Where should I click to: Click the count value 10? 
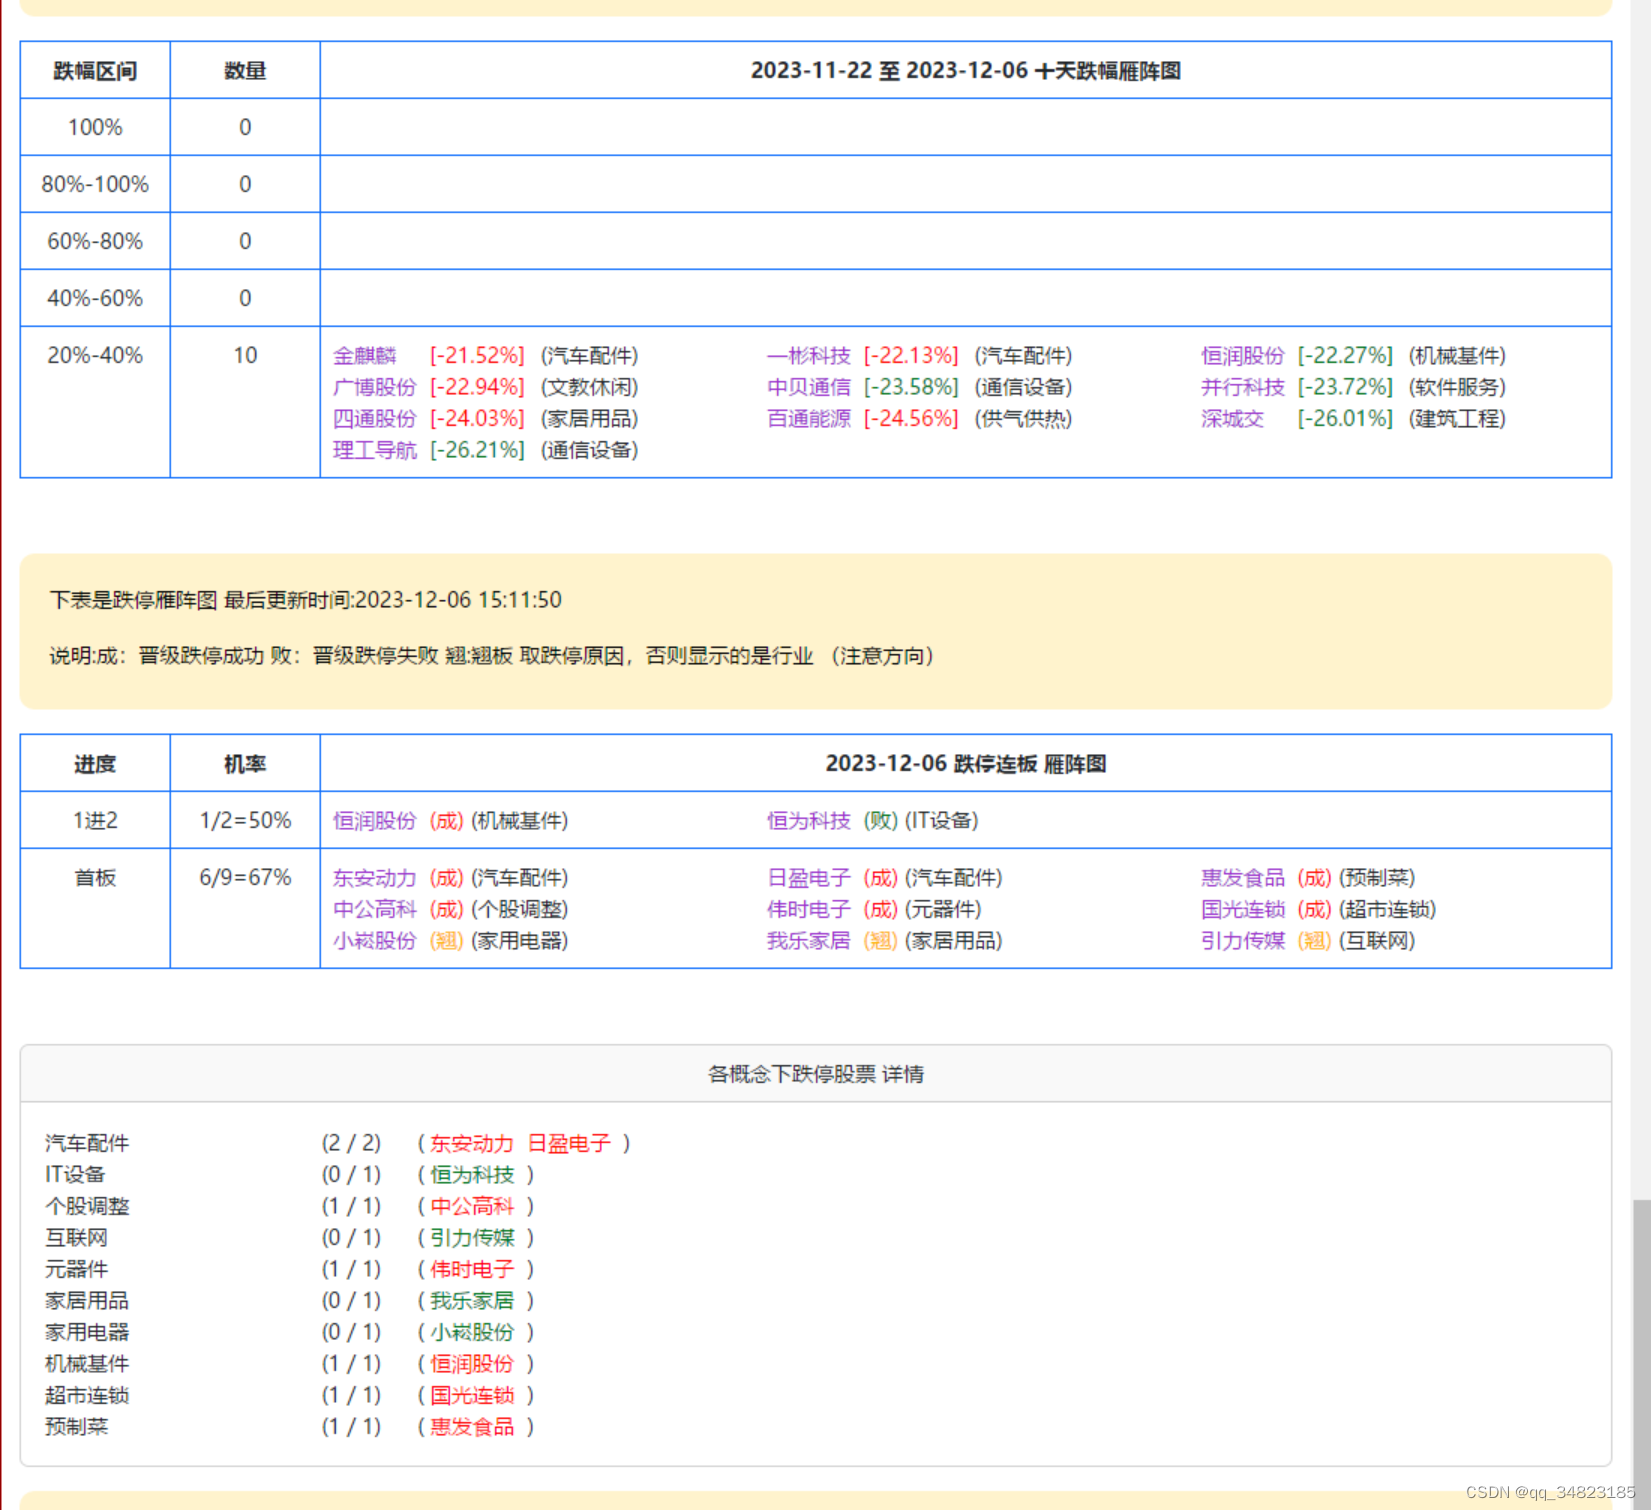(x=245, y=356)
